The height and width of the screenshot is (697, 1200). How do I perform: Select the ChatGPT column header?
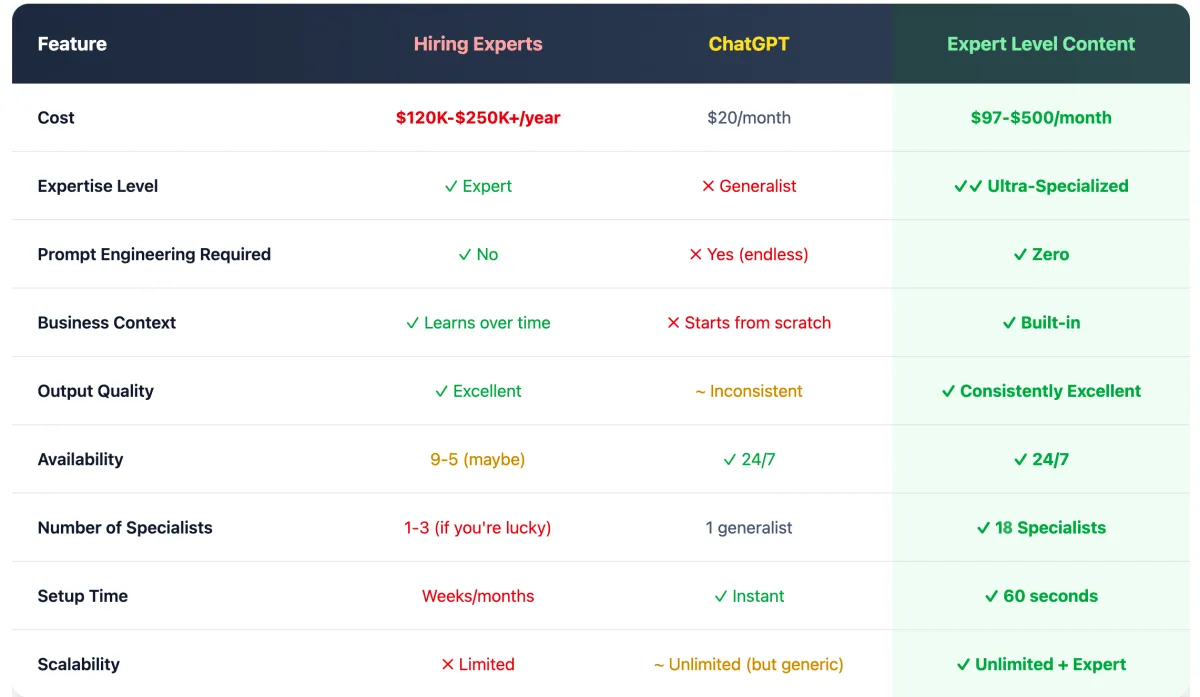click(x=749, y=44)
